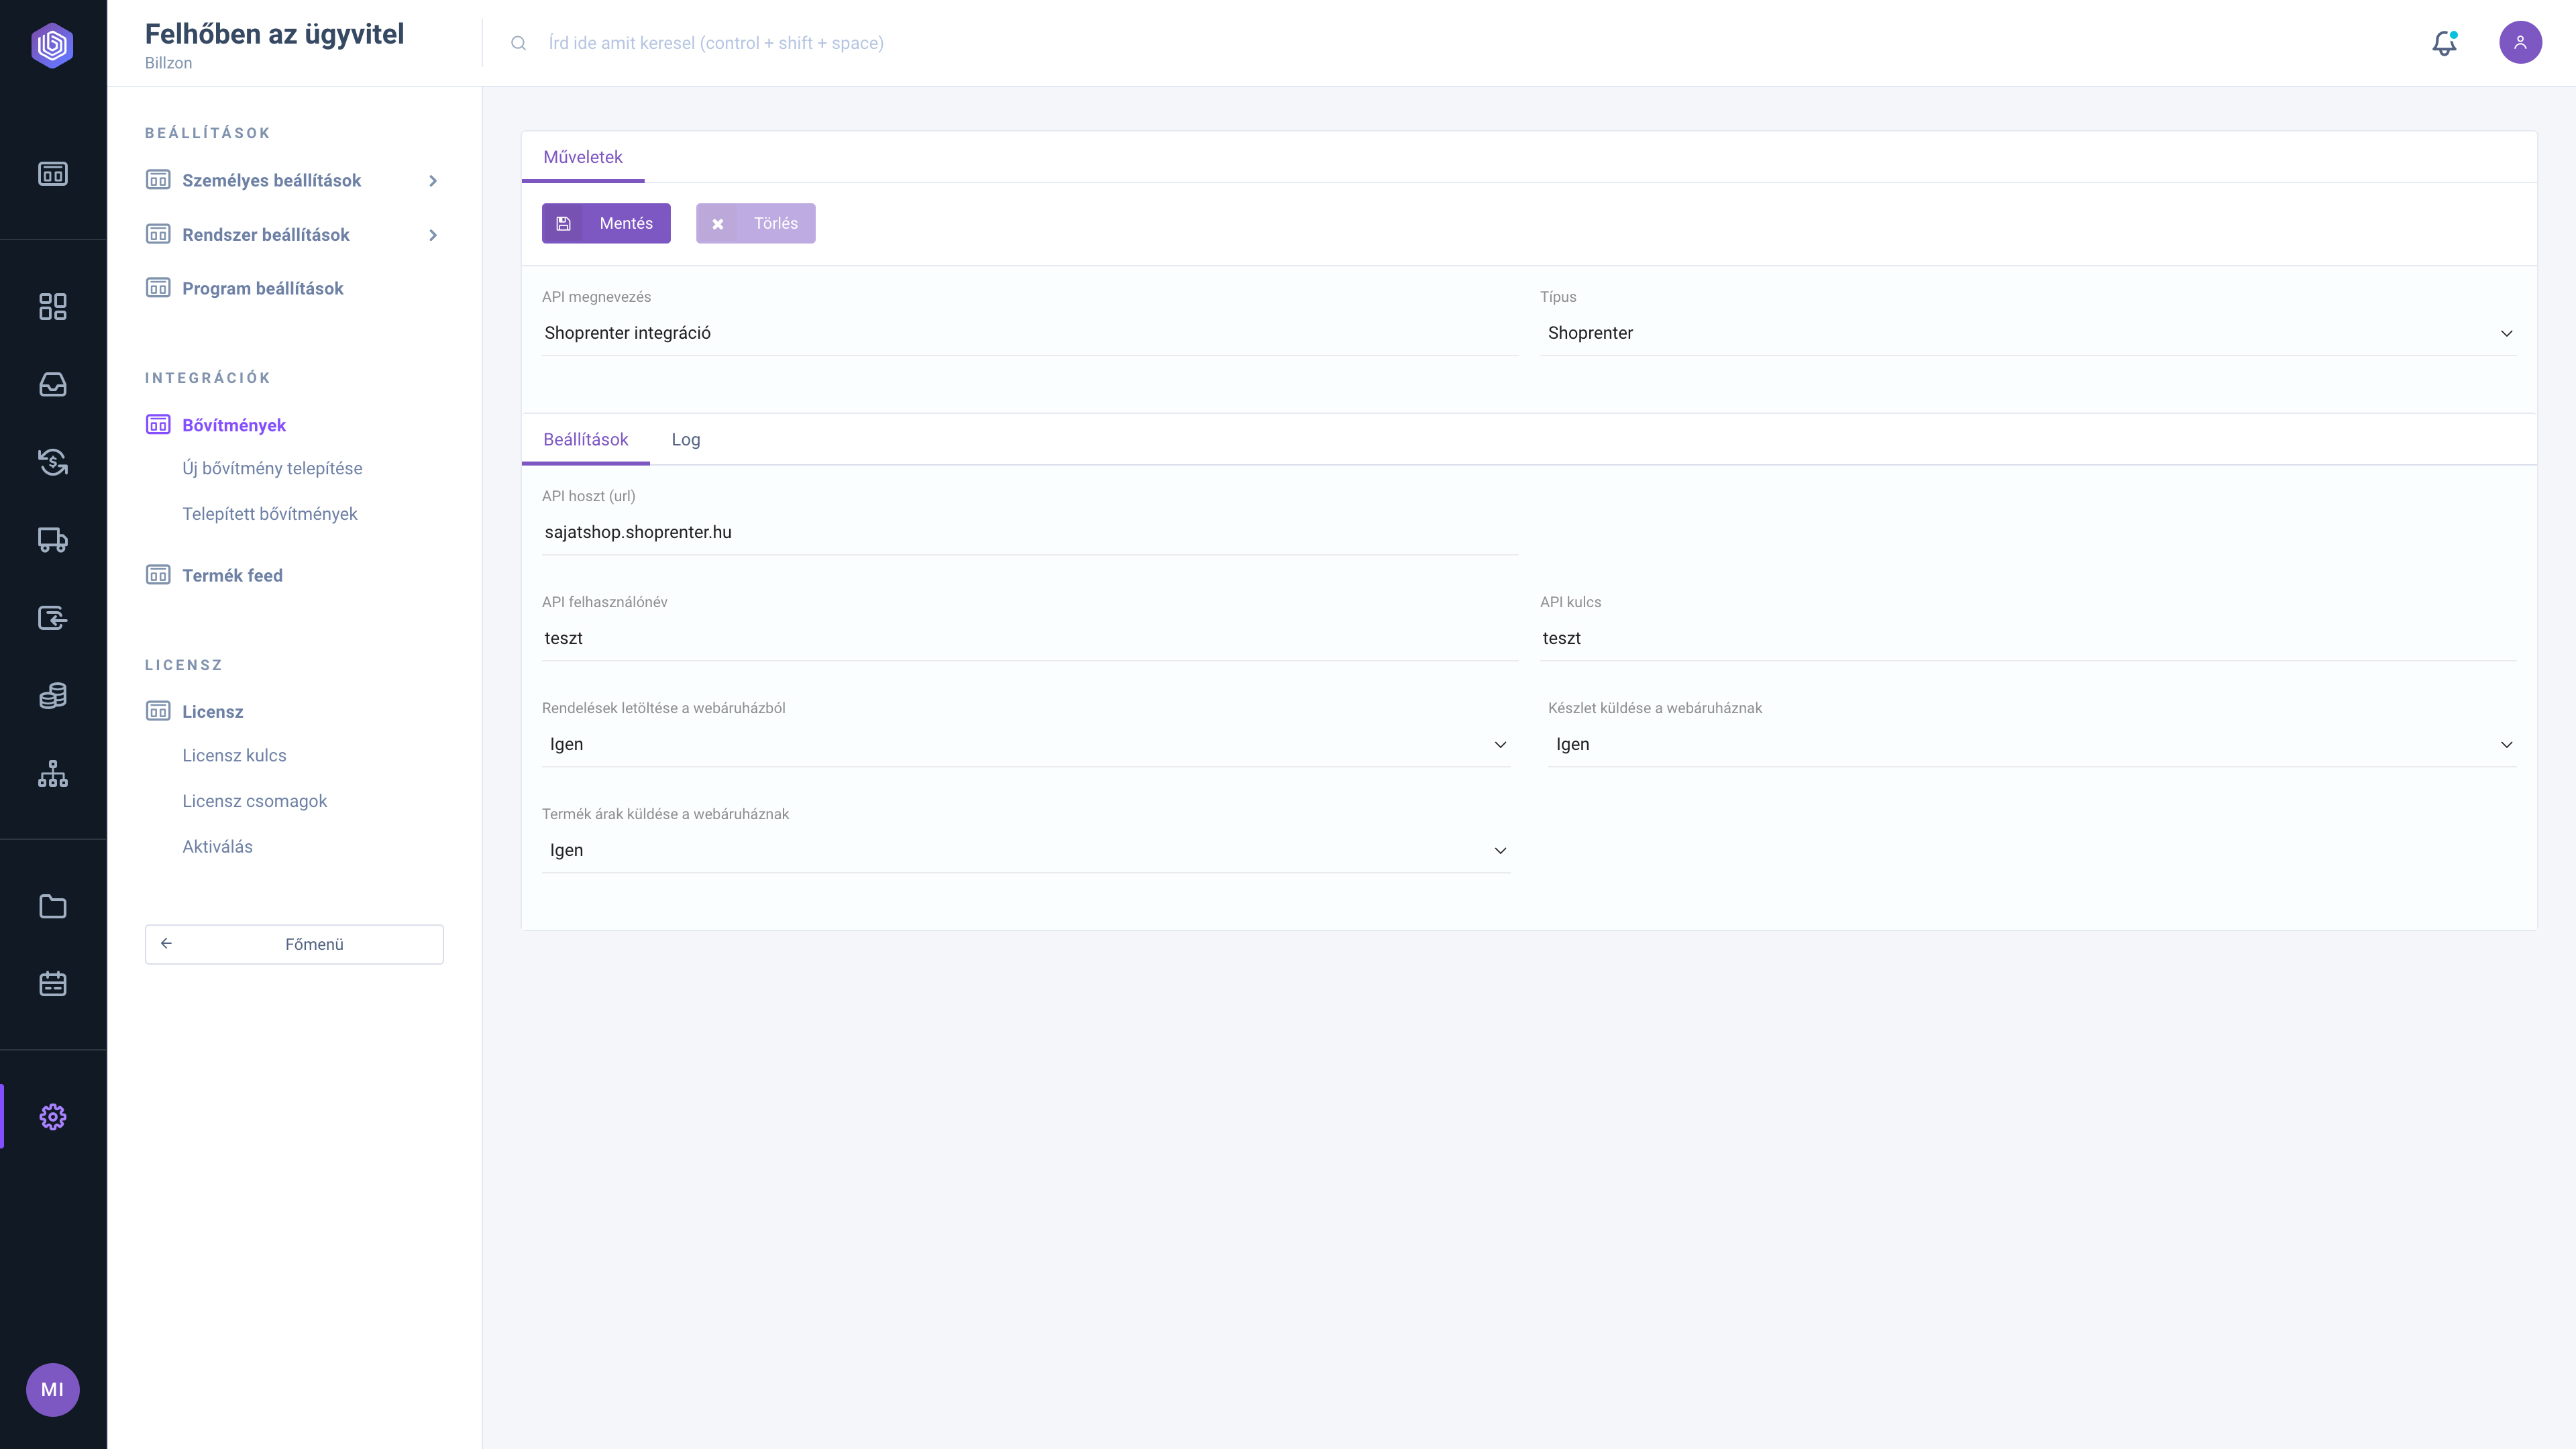This screenshot has width=2576, height=1449.
Task: Open the notifications bell
Action: 2444,43
